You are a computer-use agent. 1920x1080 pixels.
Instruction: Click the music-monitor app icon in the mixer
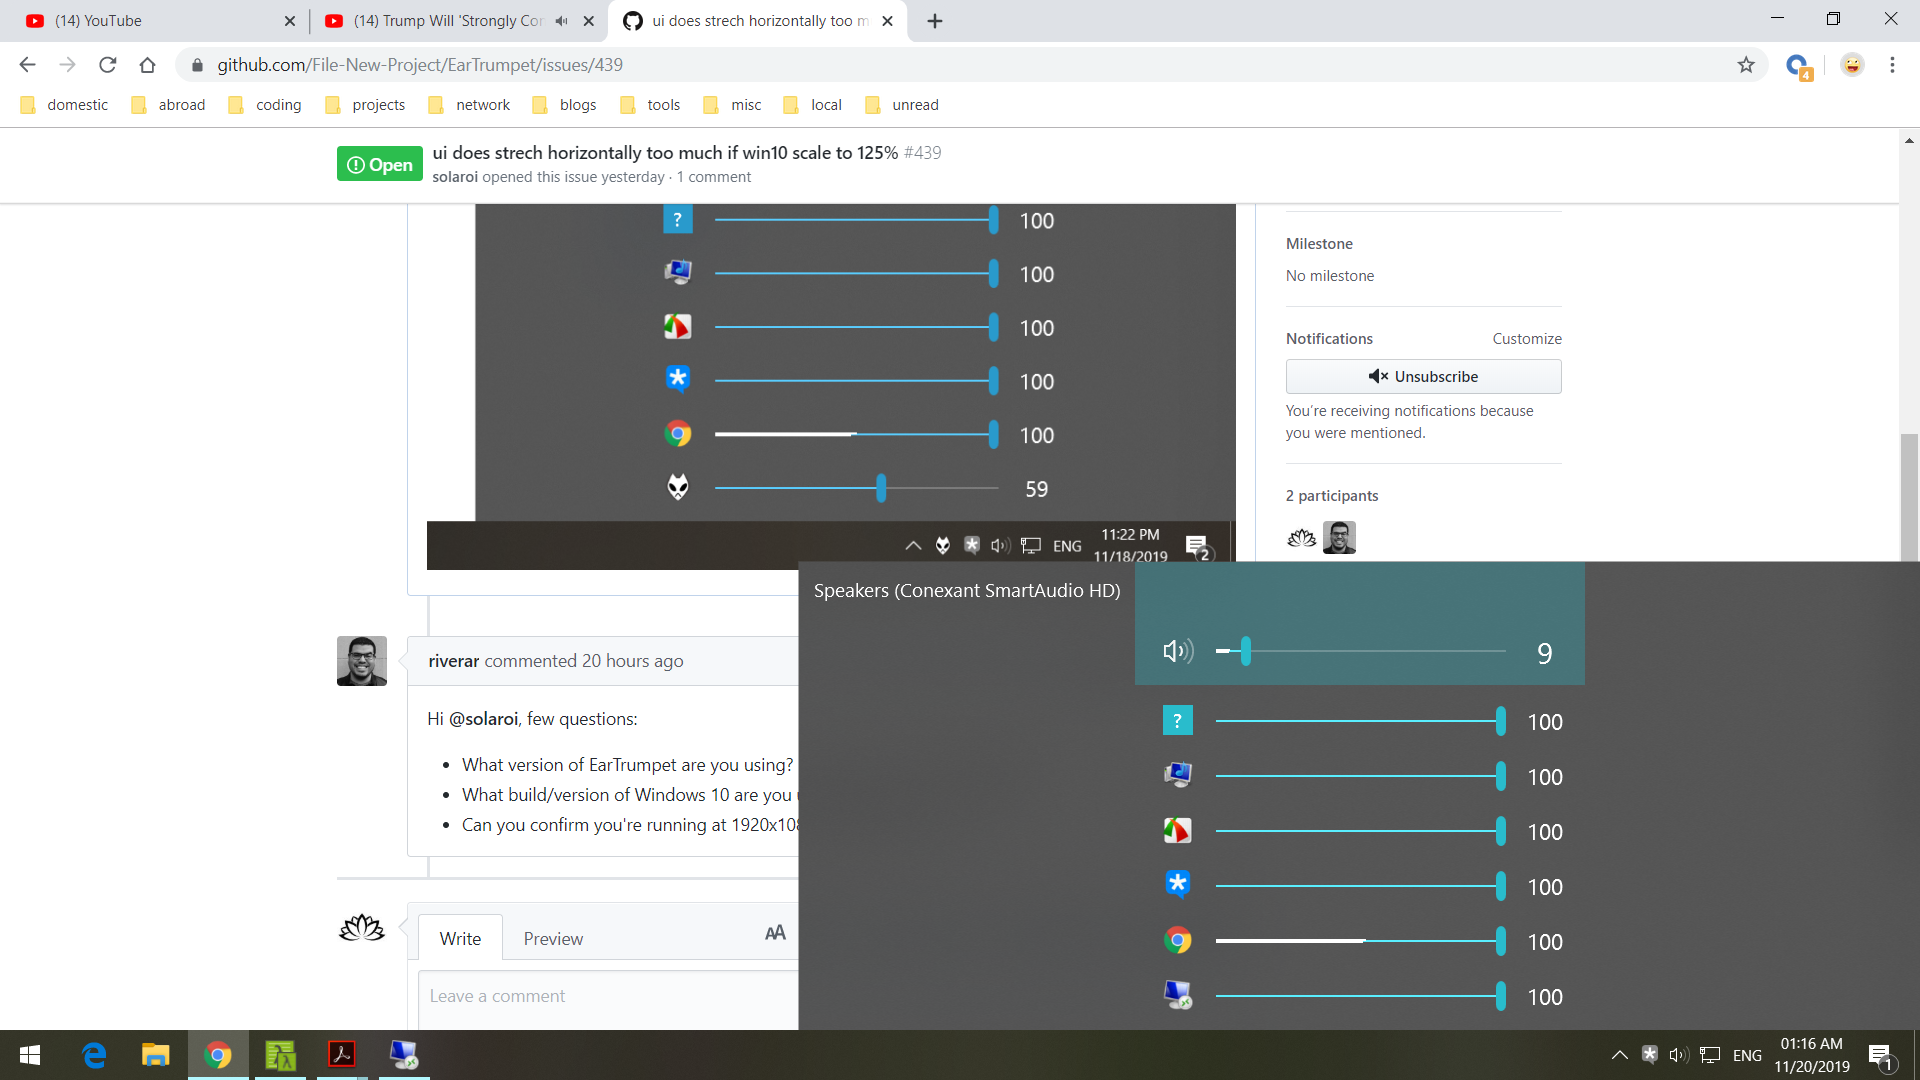pos(1178,775)
